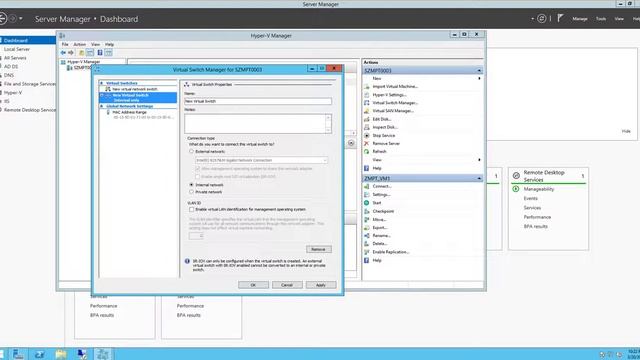Select Private network radio button
The height and width of the screenshot is (360, 640).
coord(191,192)
